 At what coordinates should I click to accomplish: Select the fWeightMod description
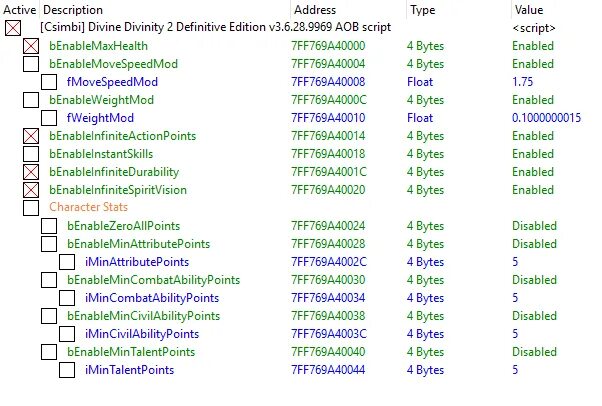click(100, 118)
